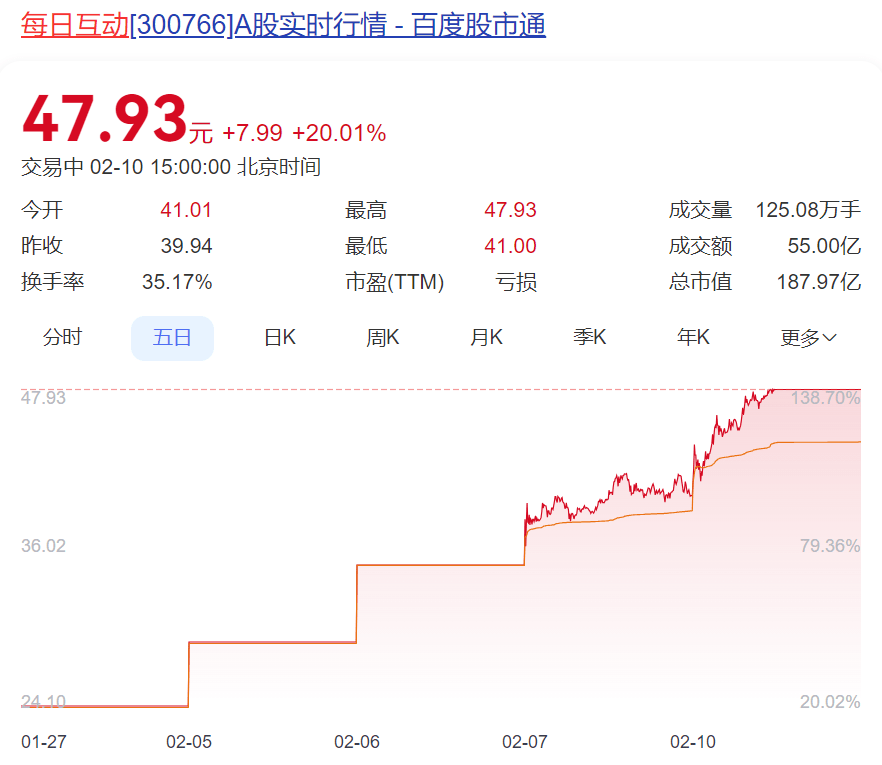
Task: Click the 24.10 price axis label
Action: (x=43, y=701)
